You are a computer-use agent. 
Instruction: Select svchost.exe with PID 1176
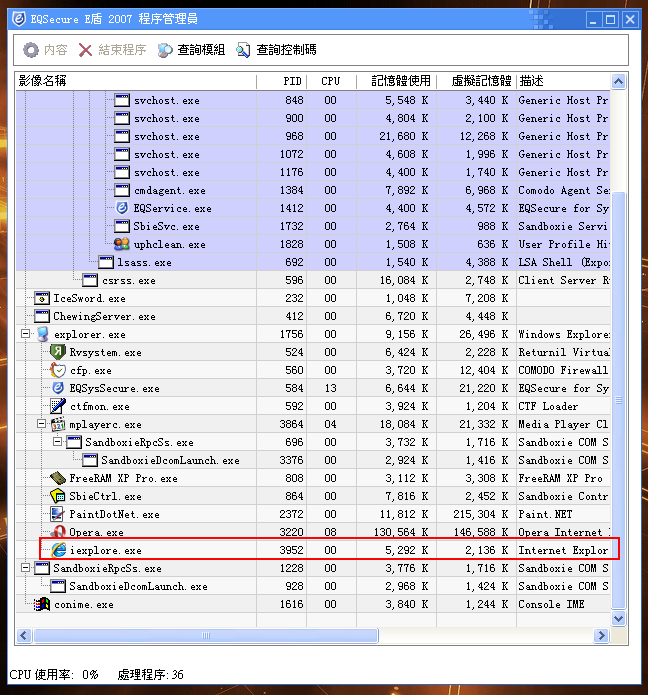point(313,172)
